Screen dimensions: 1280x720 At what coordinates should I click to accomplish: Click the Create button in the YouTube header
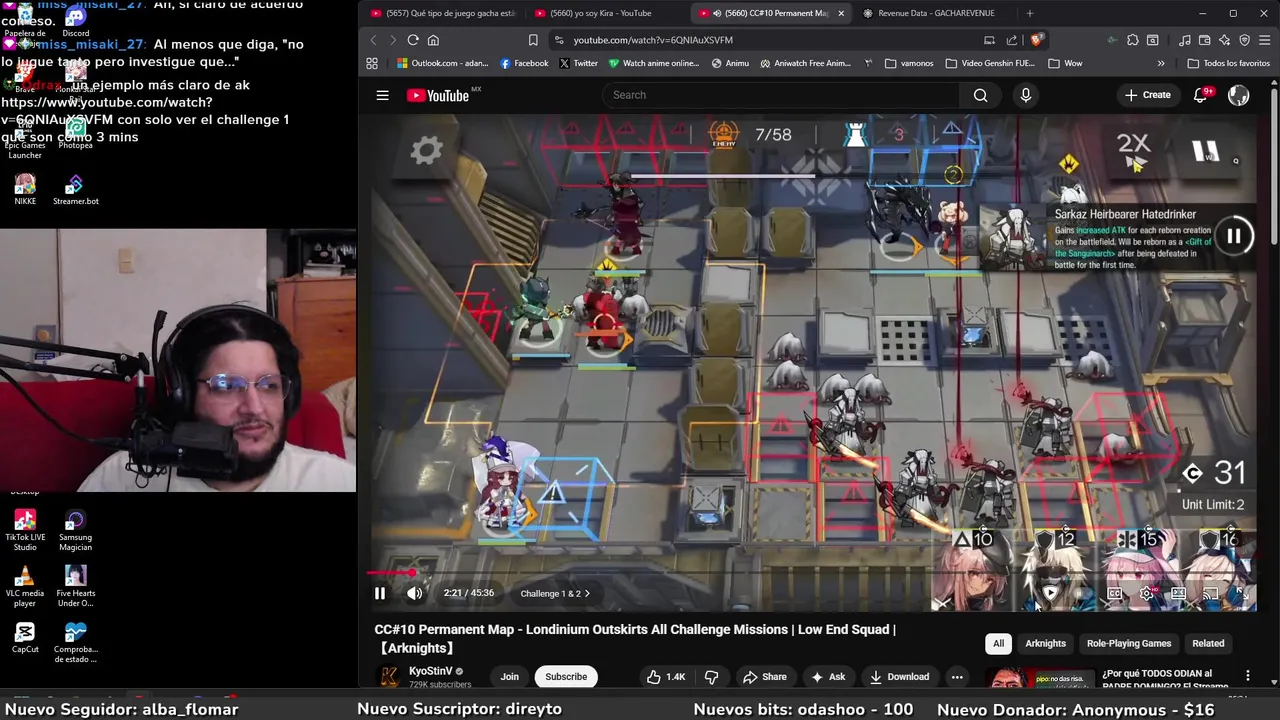pyautogui.click(x=1147, y=95)
